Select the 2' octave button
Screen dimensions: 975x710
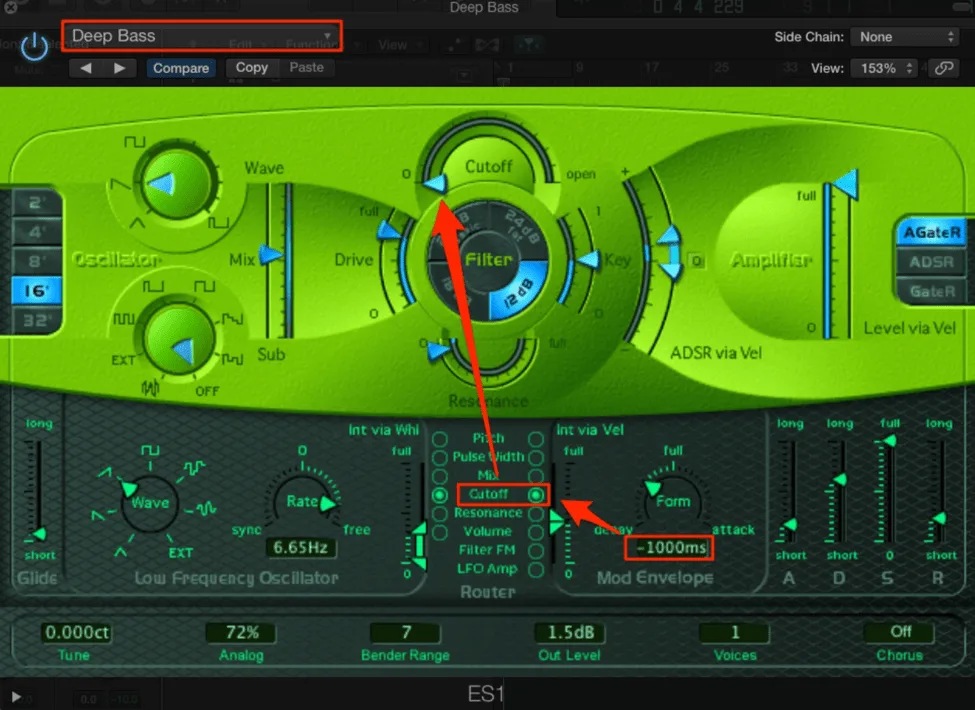pos(36,203)
